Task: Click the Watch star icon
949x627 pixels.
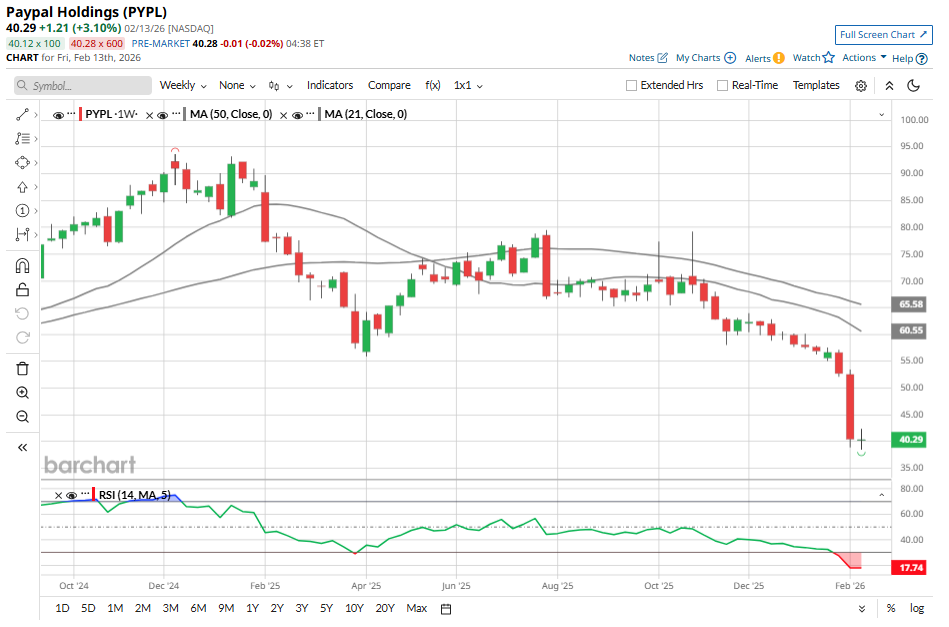Action: 829,57
